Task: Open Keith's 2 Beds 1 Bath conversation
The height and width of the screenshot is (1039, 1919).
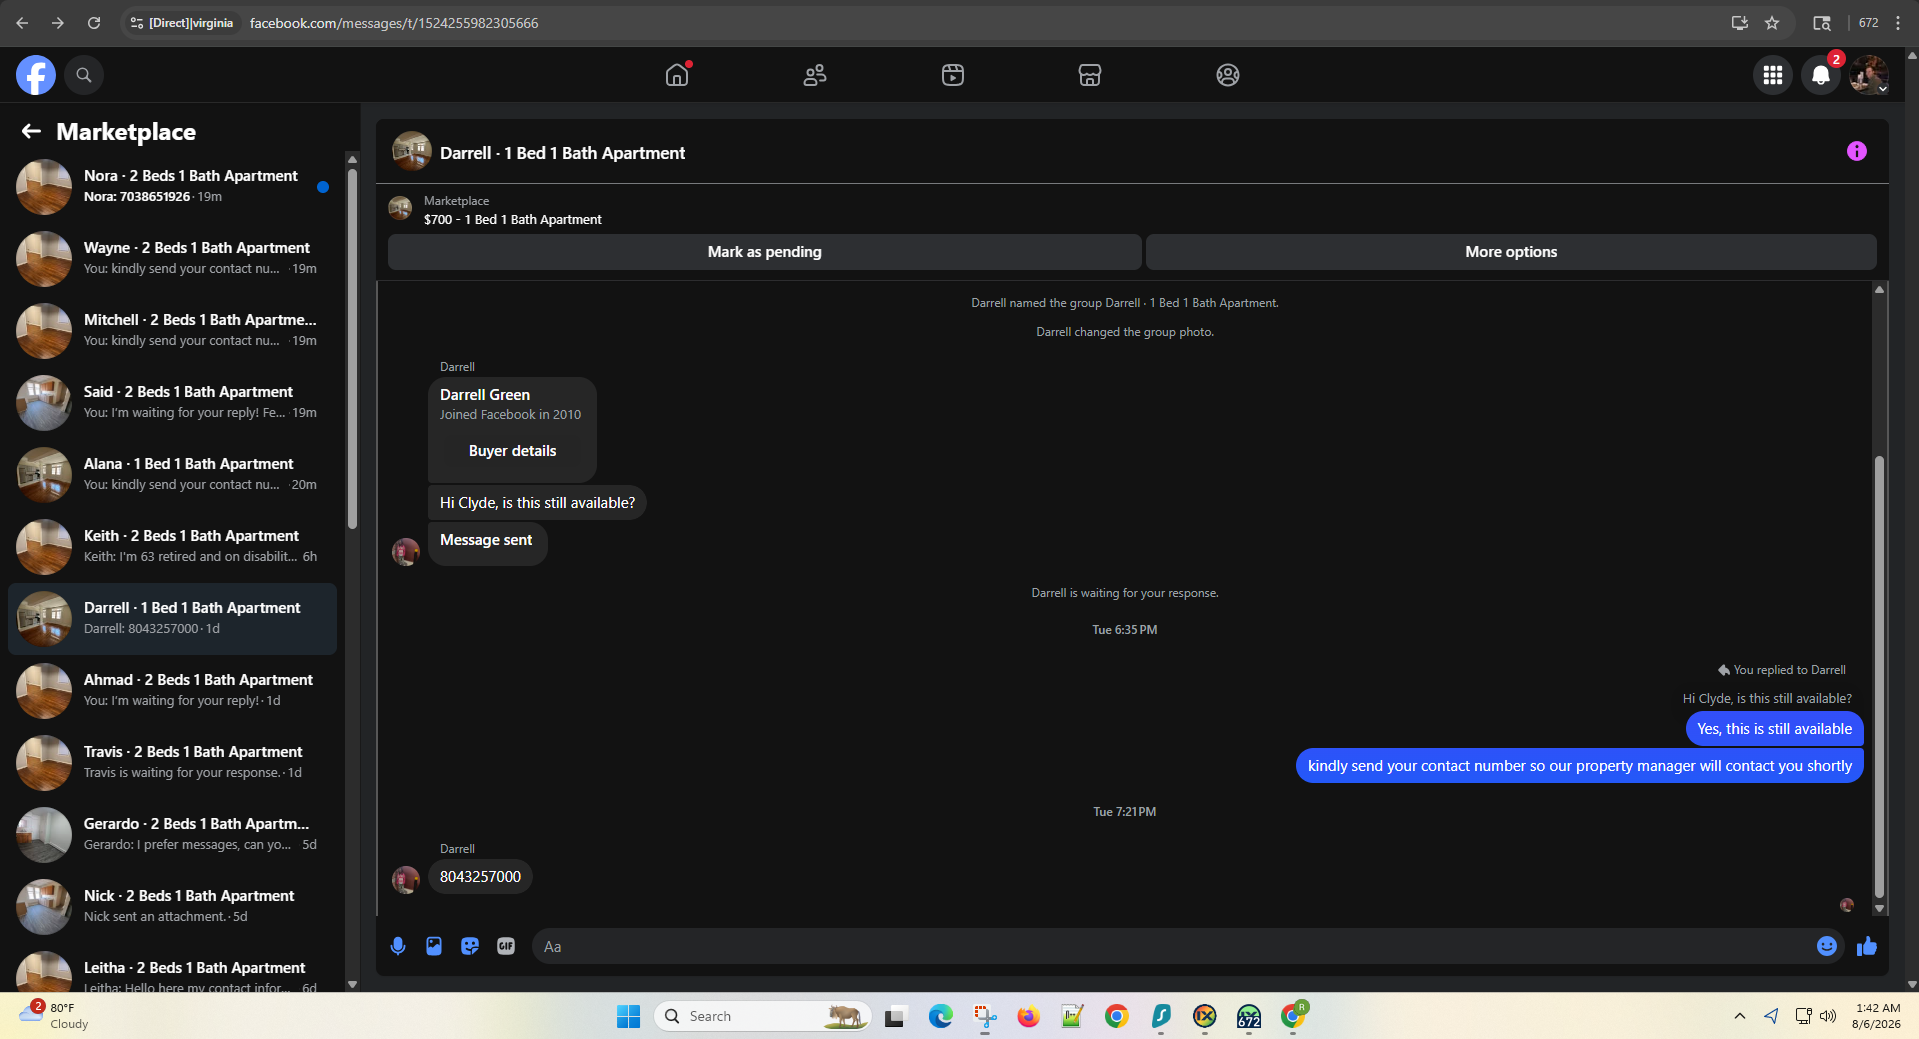Action: [x=172, y=547]
